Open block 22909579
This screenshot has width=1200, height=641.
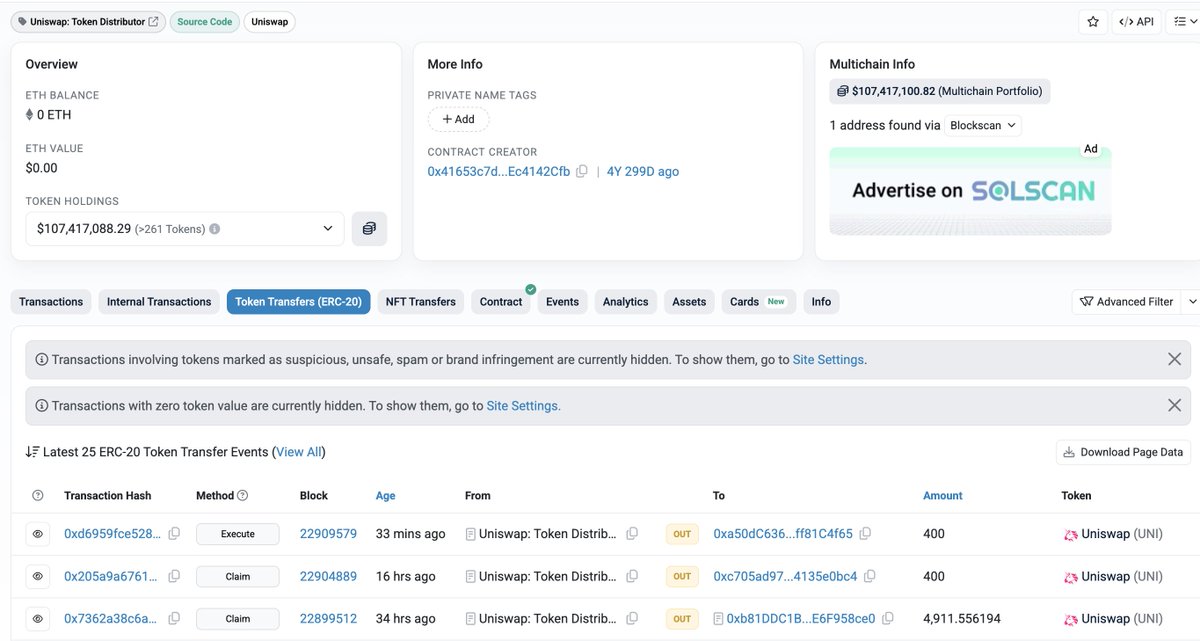328,534
